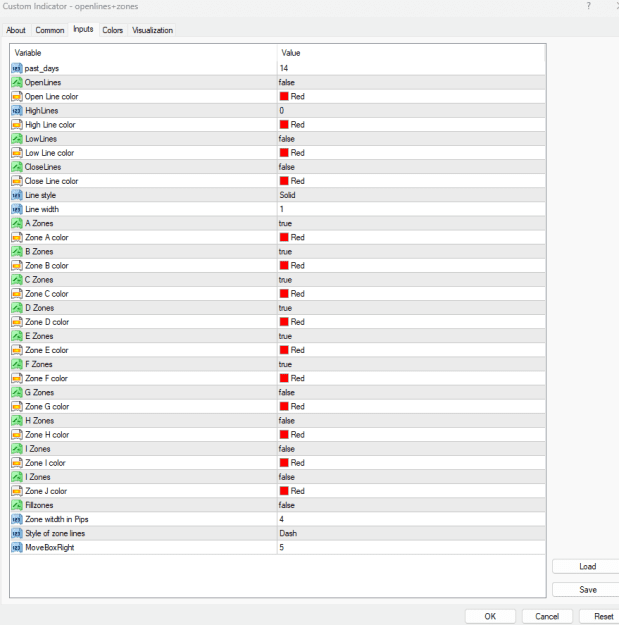Click the B Zones boolean icon
This screenshot has width=619, height=625.
17,252
